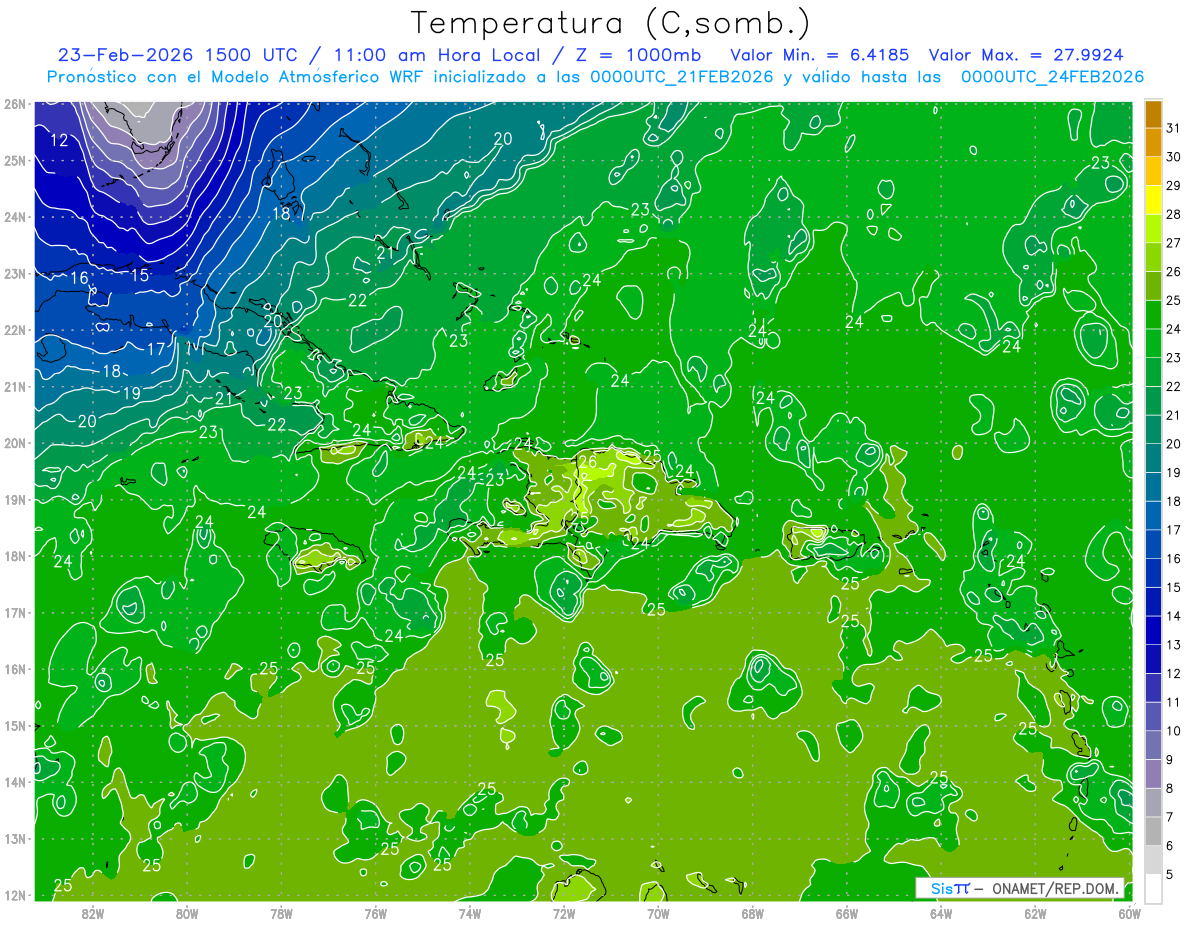This screenshot has width=1200, height=927.
Task: Click the '0000UTC_24FEB2026' valid-until time
Action: pyautogui.click(x=1052, y=77)
